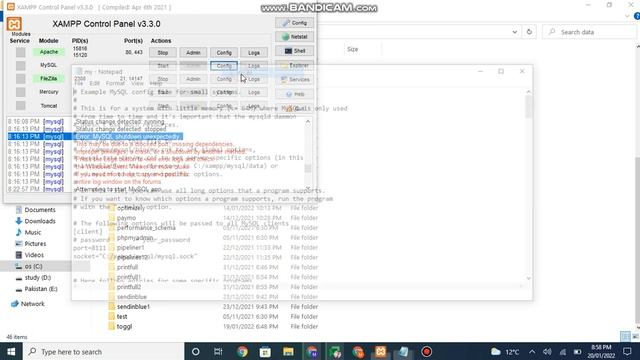Open MySQL Config menu
This screenshot has width=640, height=360.
tap(224, 66)
